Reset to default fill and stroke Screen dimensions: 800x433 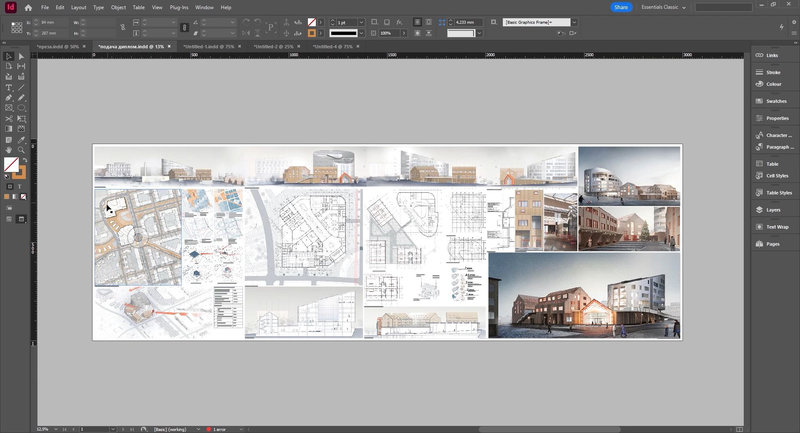click(7, 176)
